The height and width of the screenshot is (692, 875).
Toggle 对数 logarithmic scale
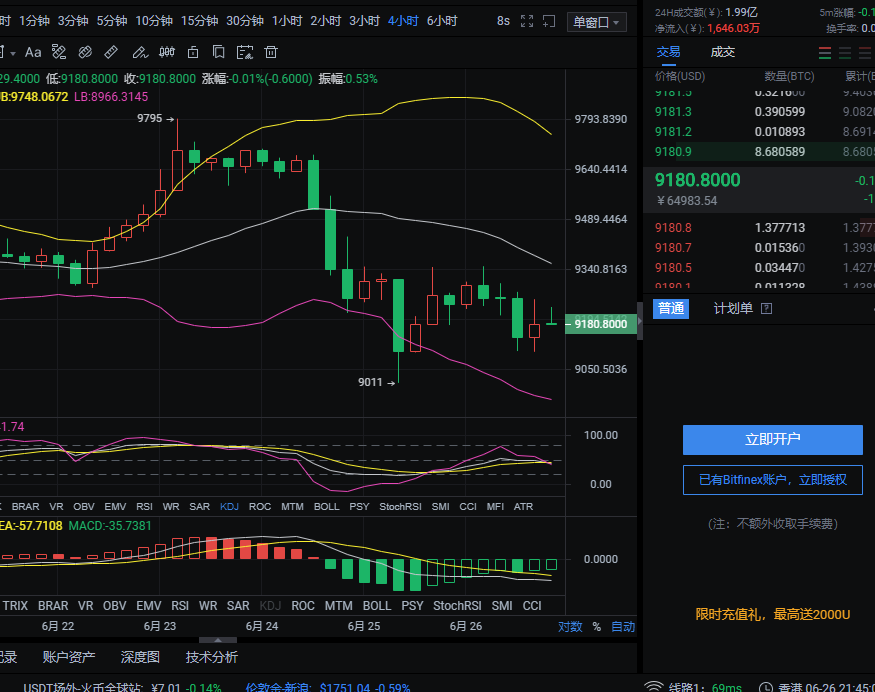coord(570,627)
